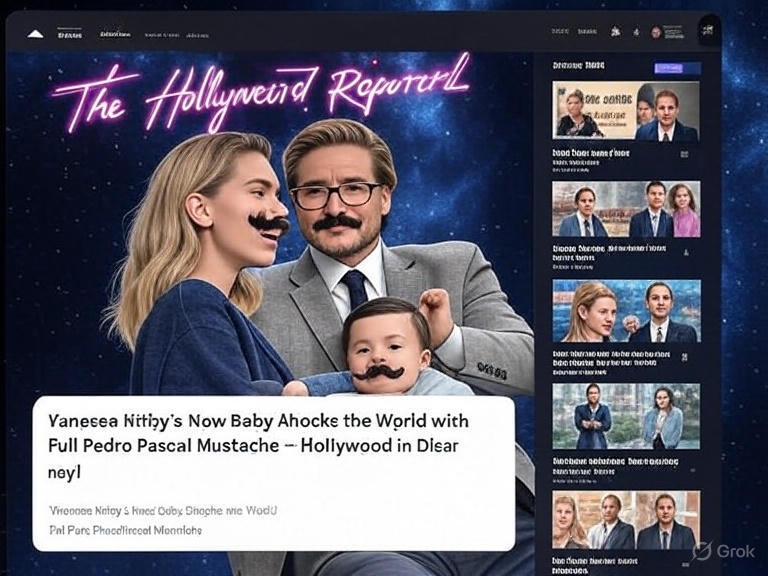Open headline about Full Pedro Pascal Mustache
768x576 pixels.
(x=258, y=446)
